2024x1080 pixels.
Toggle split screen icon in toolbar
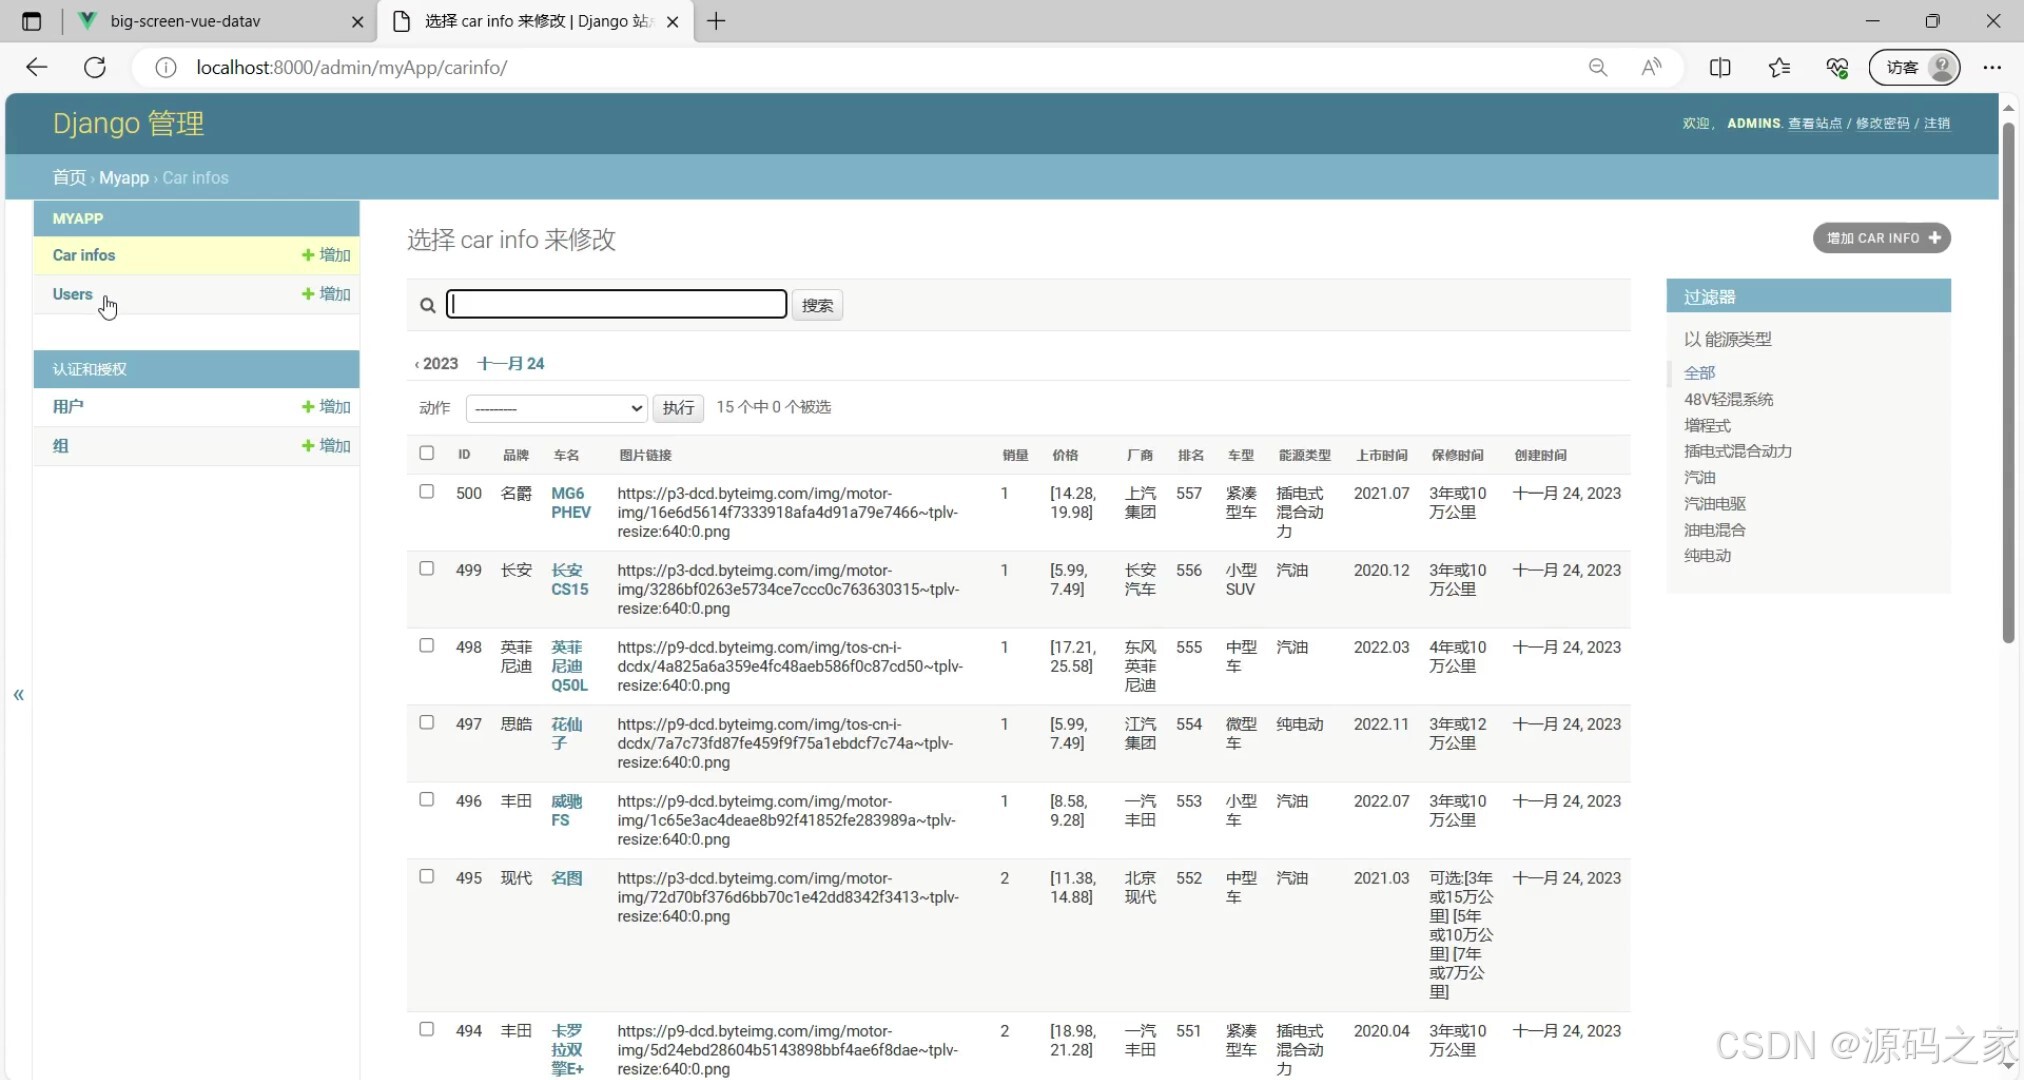pos(1720,67)
